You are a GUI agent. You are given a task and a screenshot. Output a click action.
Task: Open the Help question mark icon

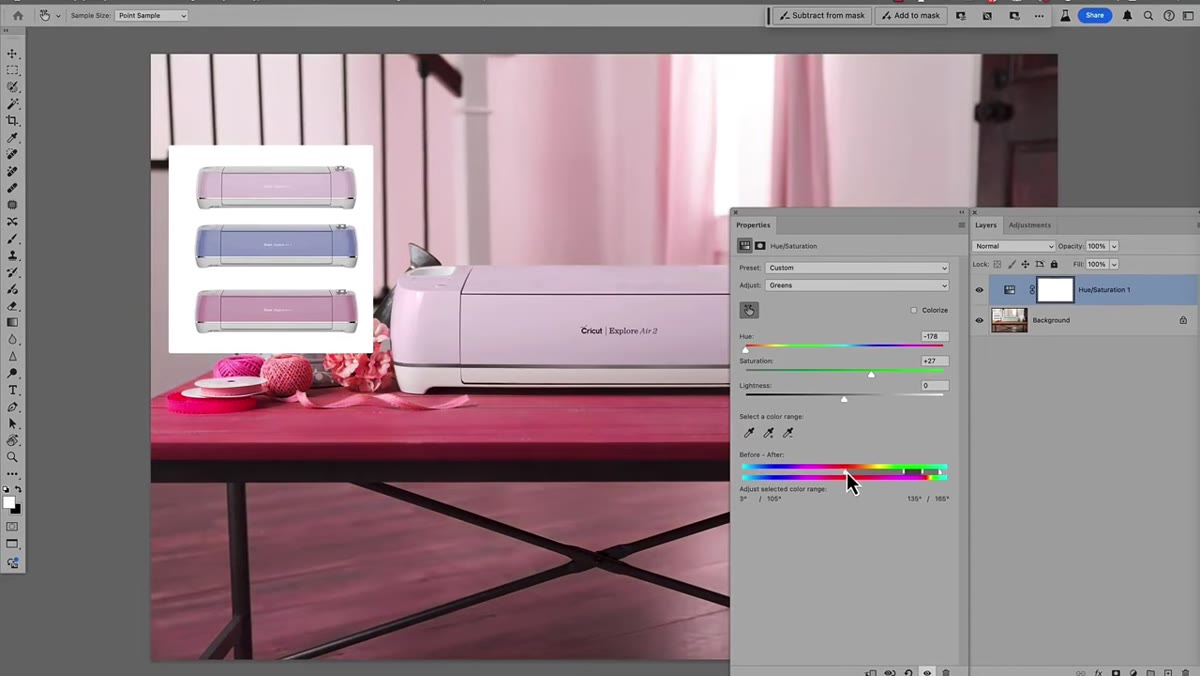click(x=1168, y=16)
